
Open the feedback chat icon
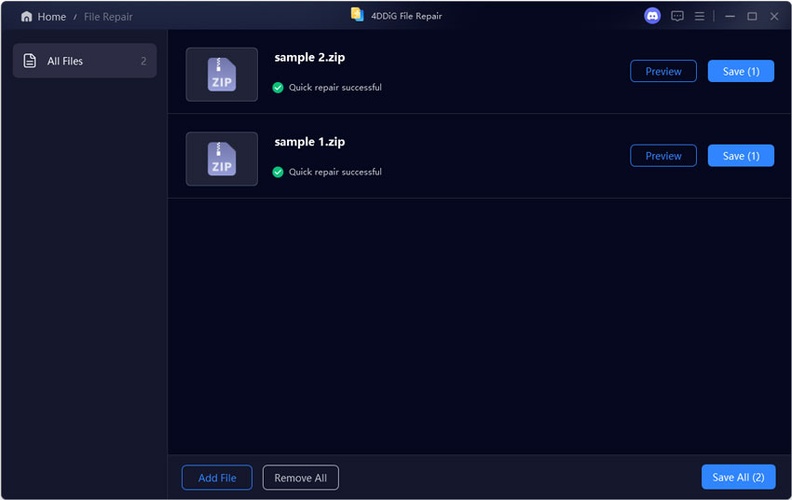(677, 16)
